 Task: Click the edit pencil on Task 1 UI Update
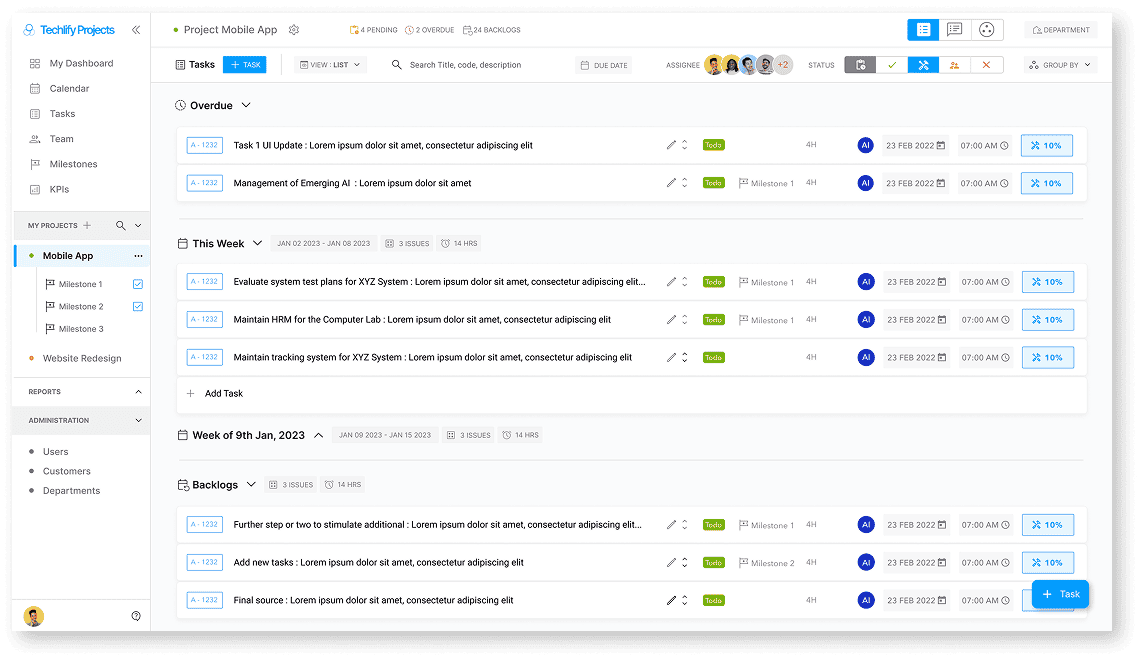(671, 145)
